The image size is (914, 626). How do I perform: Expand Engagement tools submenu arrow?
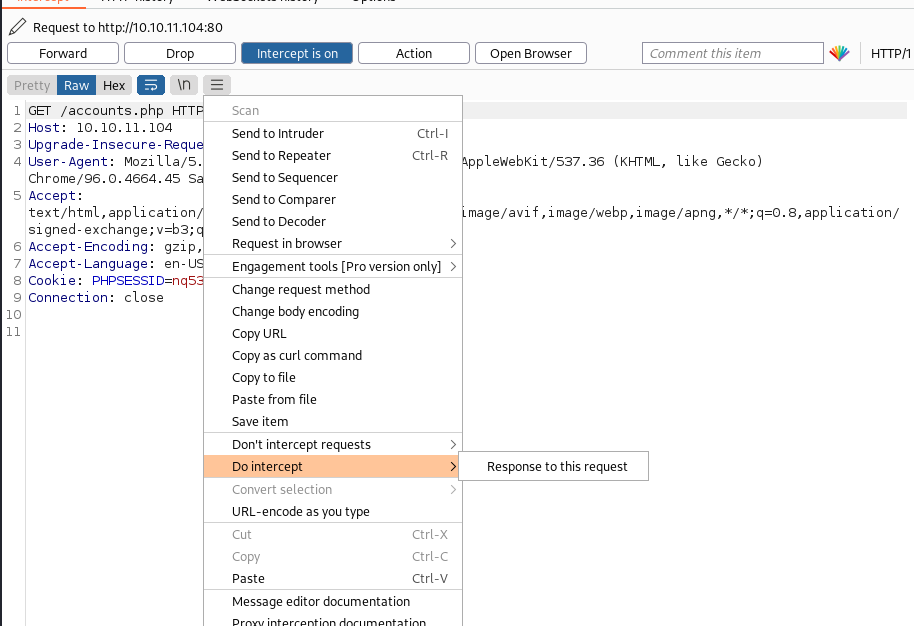tap(453, 267)
